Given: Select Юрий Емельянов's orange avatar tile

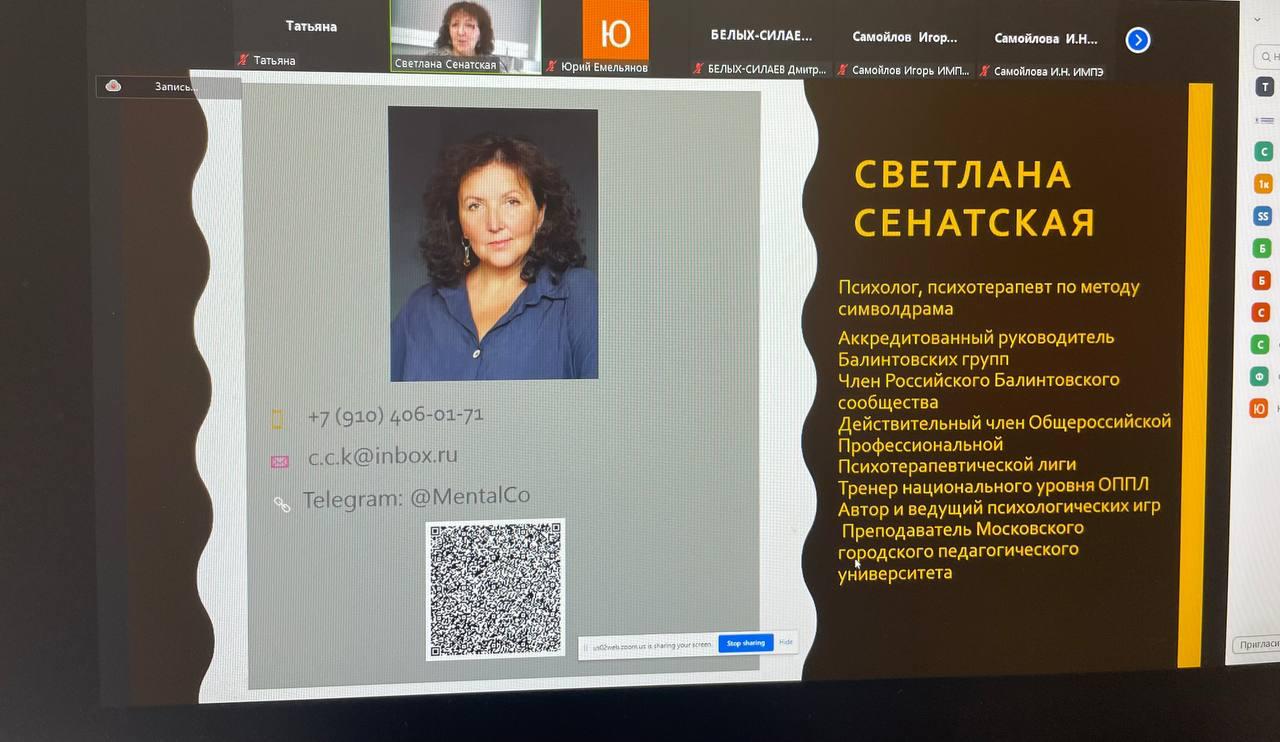Looking at the screenshot, I should click(x=615, y=33).
